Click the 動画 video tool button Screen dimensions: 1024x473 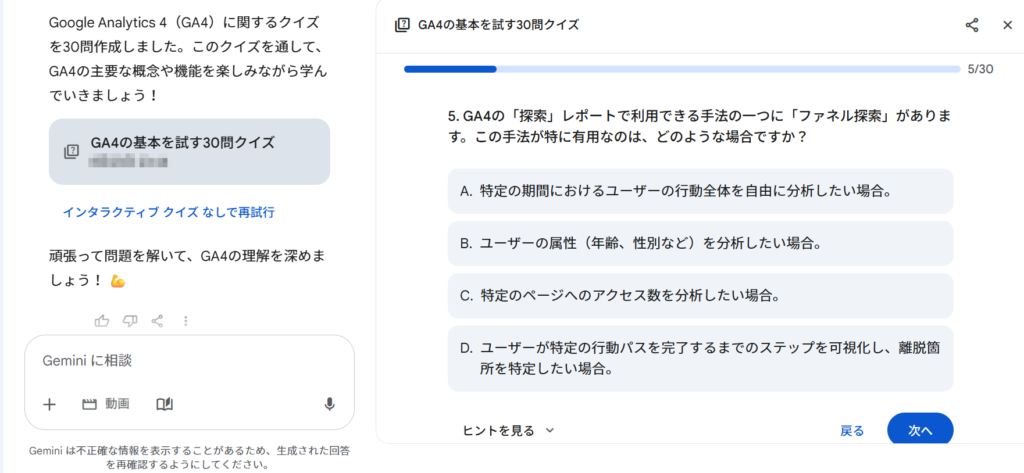(106, 404)
